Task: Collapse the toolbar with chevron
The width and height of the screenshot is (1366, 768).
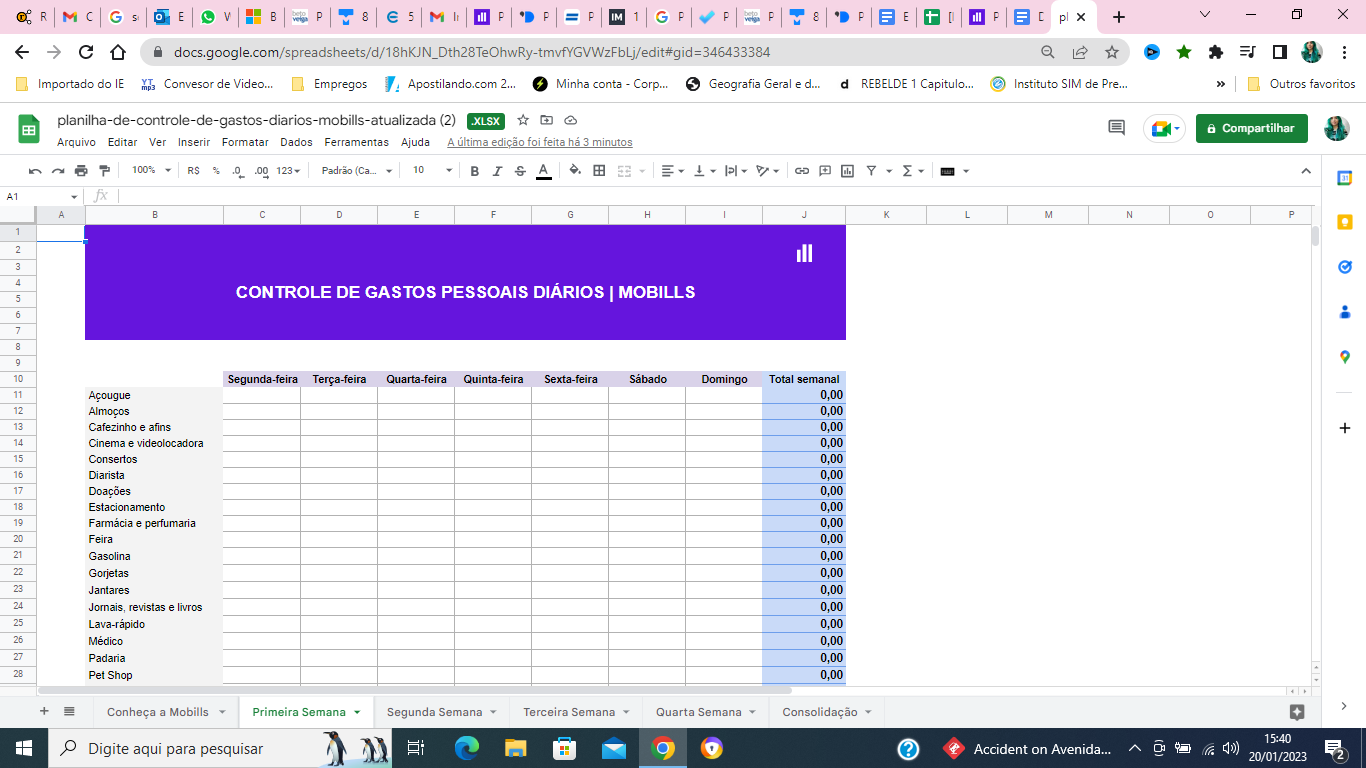Action: pyautogui.click(x=1306, y=171)
